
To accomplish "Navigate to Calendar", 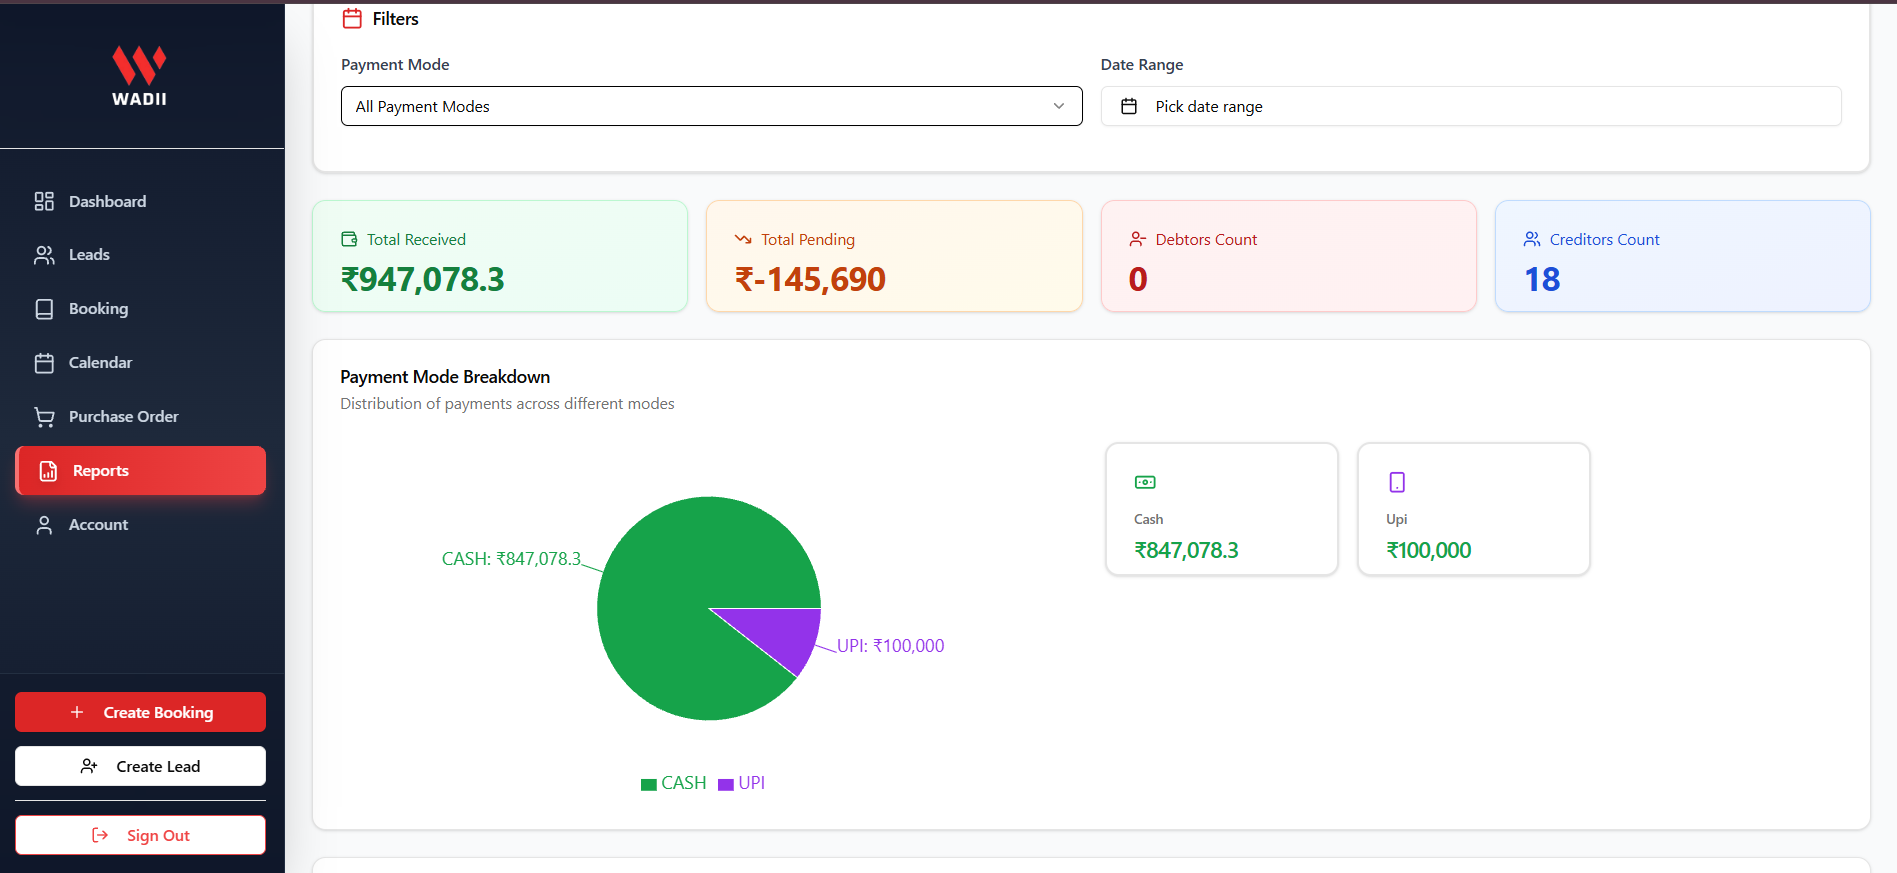I will point(140,363).
